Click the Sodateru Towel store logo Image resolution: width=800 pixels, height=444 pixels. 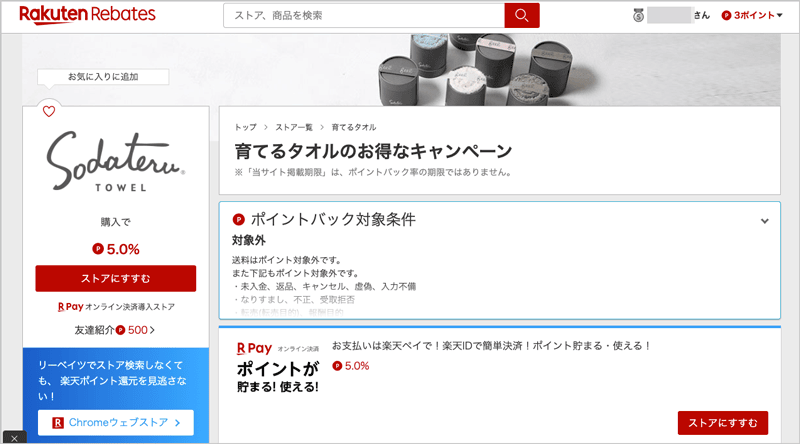point(116,161)
